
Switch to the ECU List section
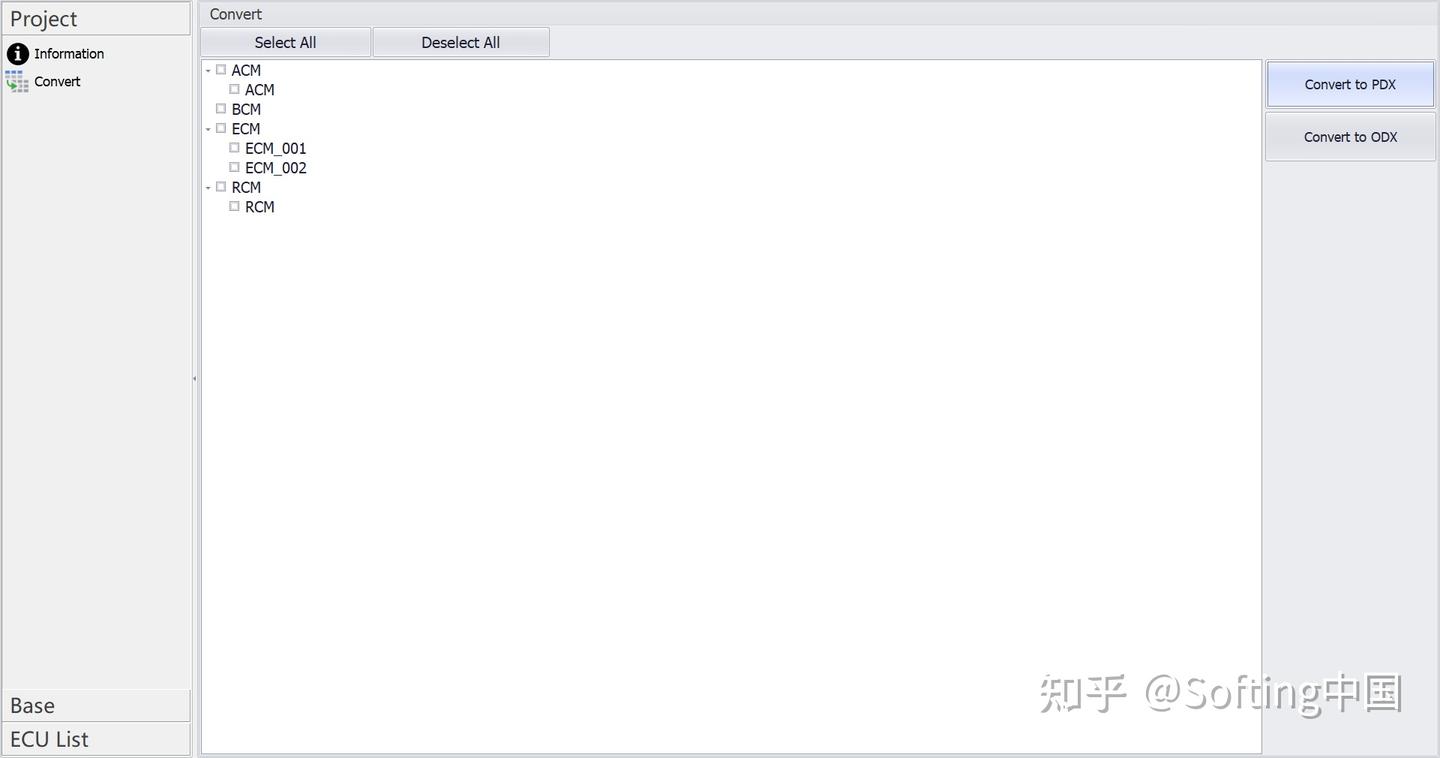point(96,739)
